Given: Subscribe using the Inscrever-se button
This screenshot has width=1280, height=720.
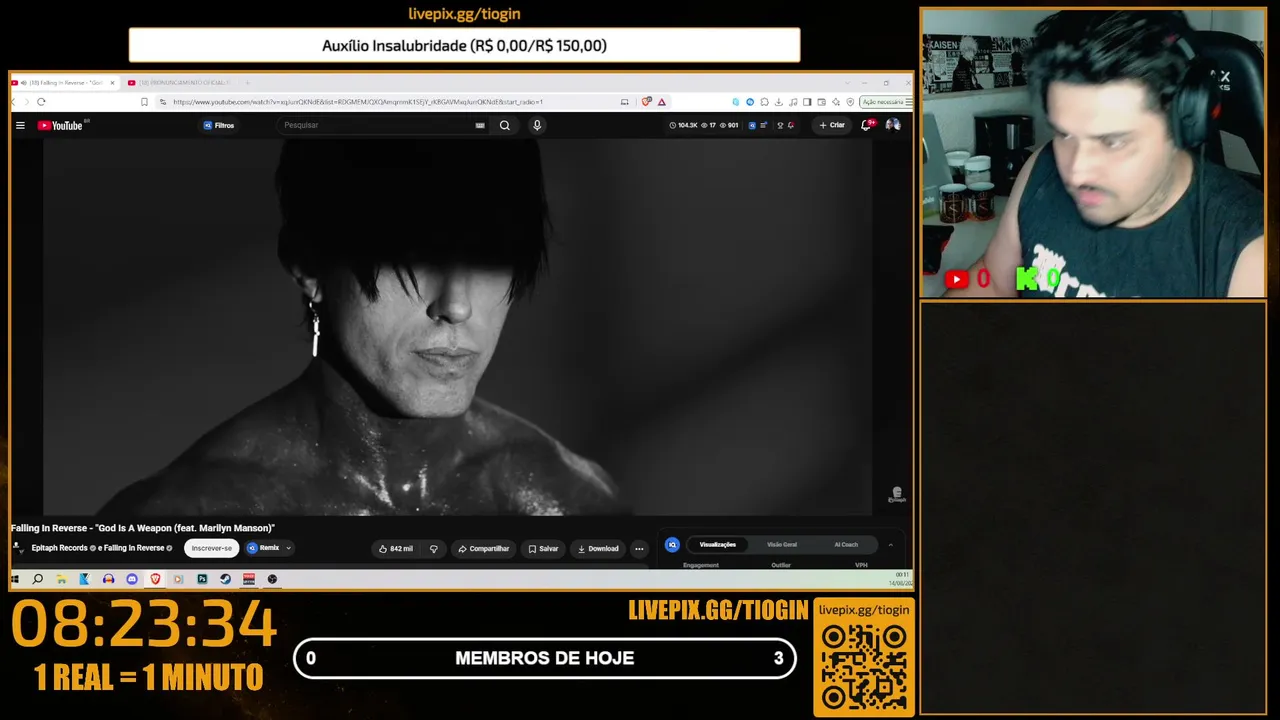Looking at the screenshot, I should pos(212,548).
